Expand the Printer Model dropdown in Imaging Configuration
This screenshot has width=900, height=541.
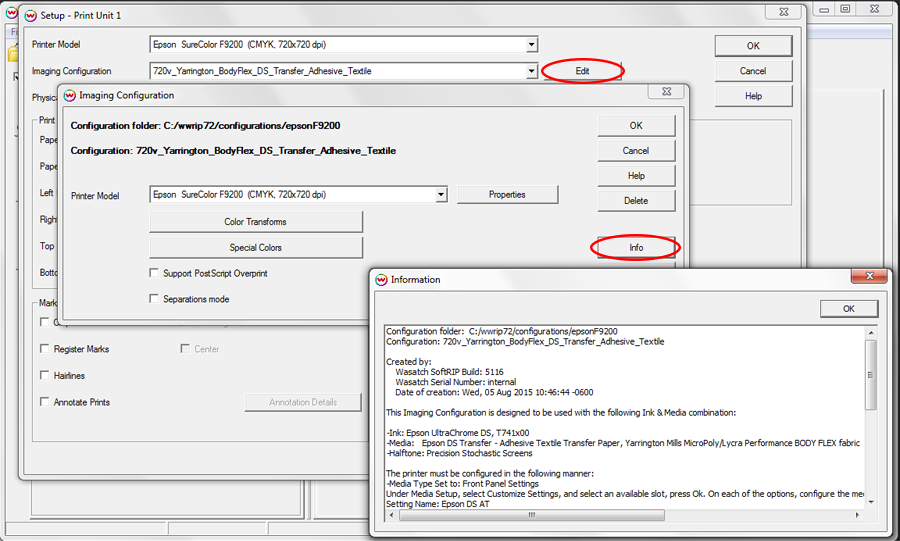click(441, 194)
